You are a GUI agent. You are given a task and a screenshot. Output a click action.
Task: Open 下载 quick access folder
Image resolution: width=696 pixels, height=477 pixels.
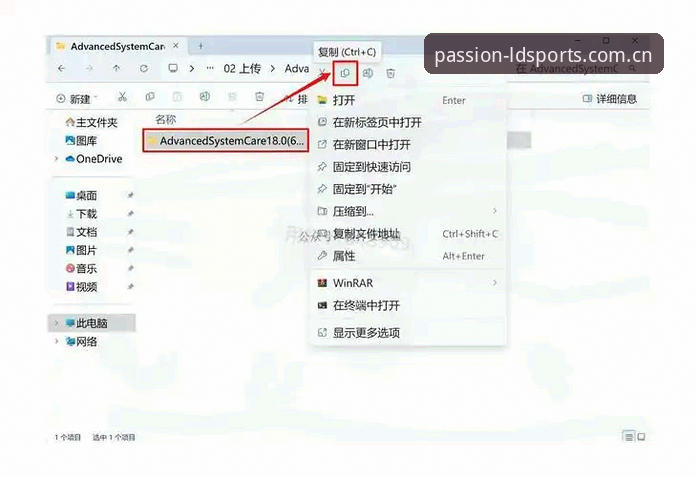[x=81, y=213]
